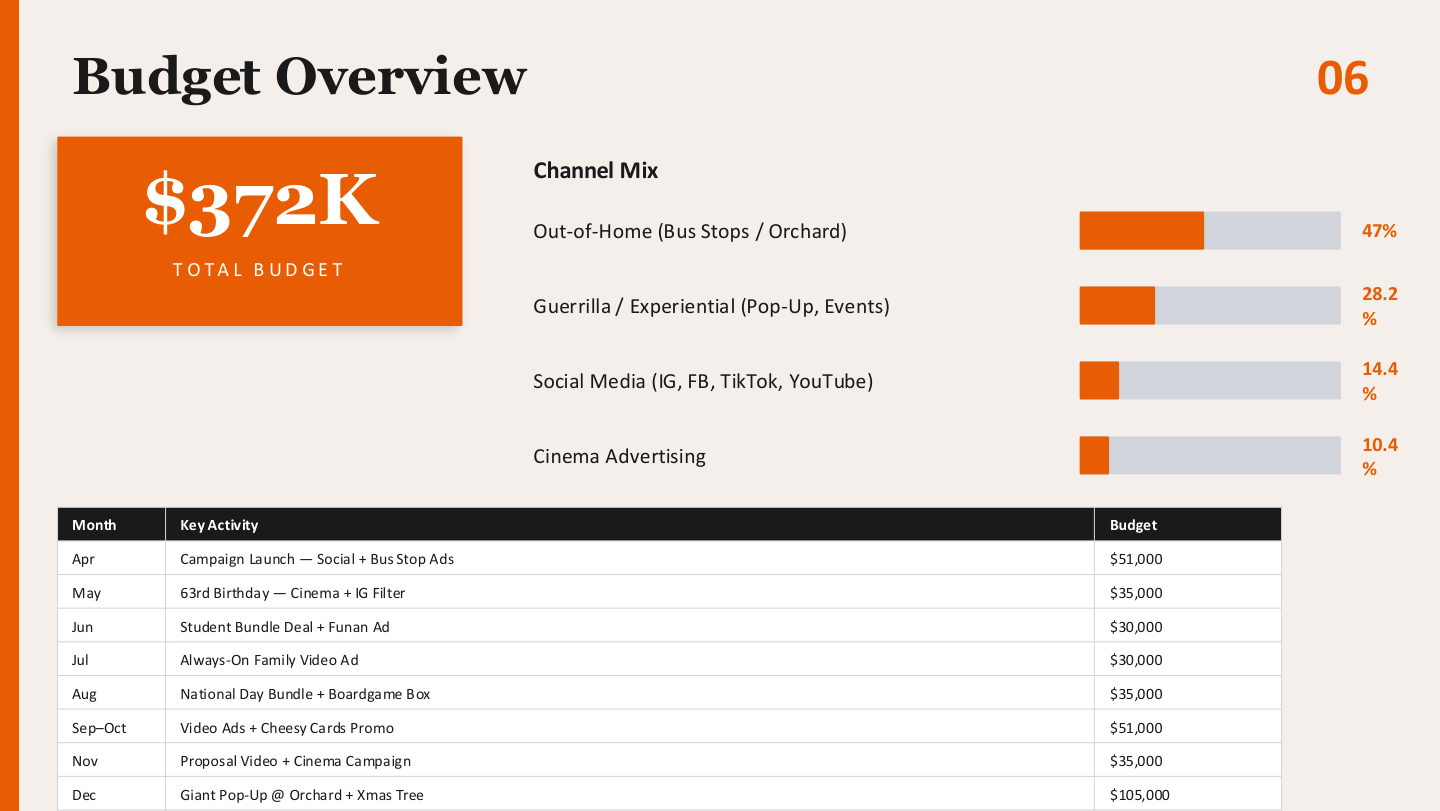Click the Guerrilla / Experiential progress bar
This screenshot has height=811, width=1440.
tap(1209, 305)
